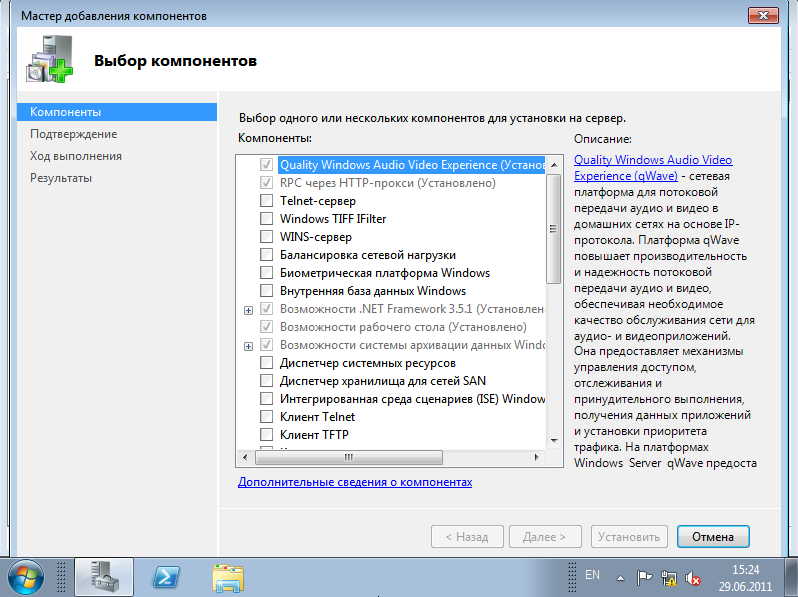Check Диспетчер хранилища для сетей SAN

point(266,381)
